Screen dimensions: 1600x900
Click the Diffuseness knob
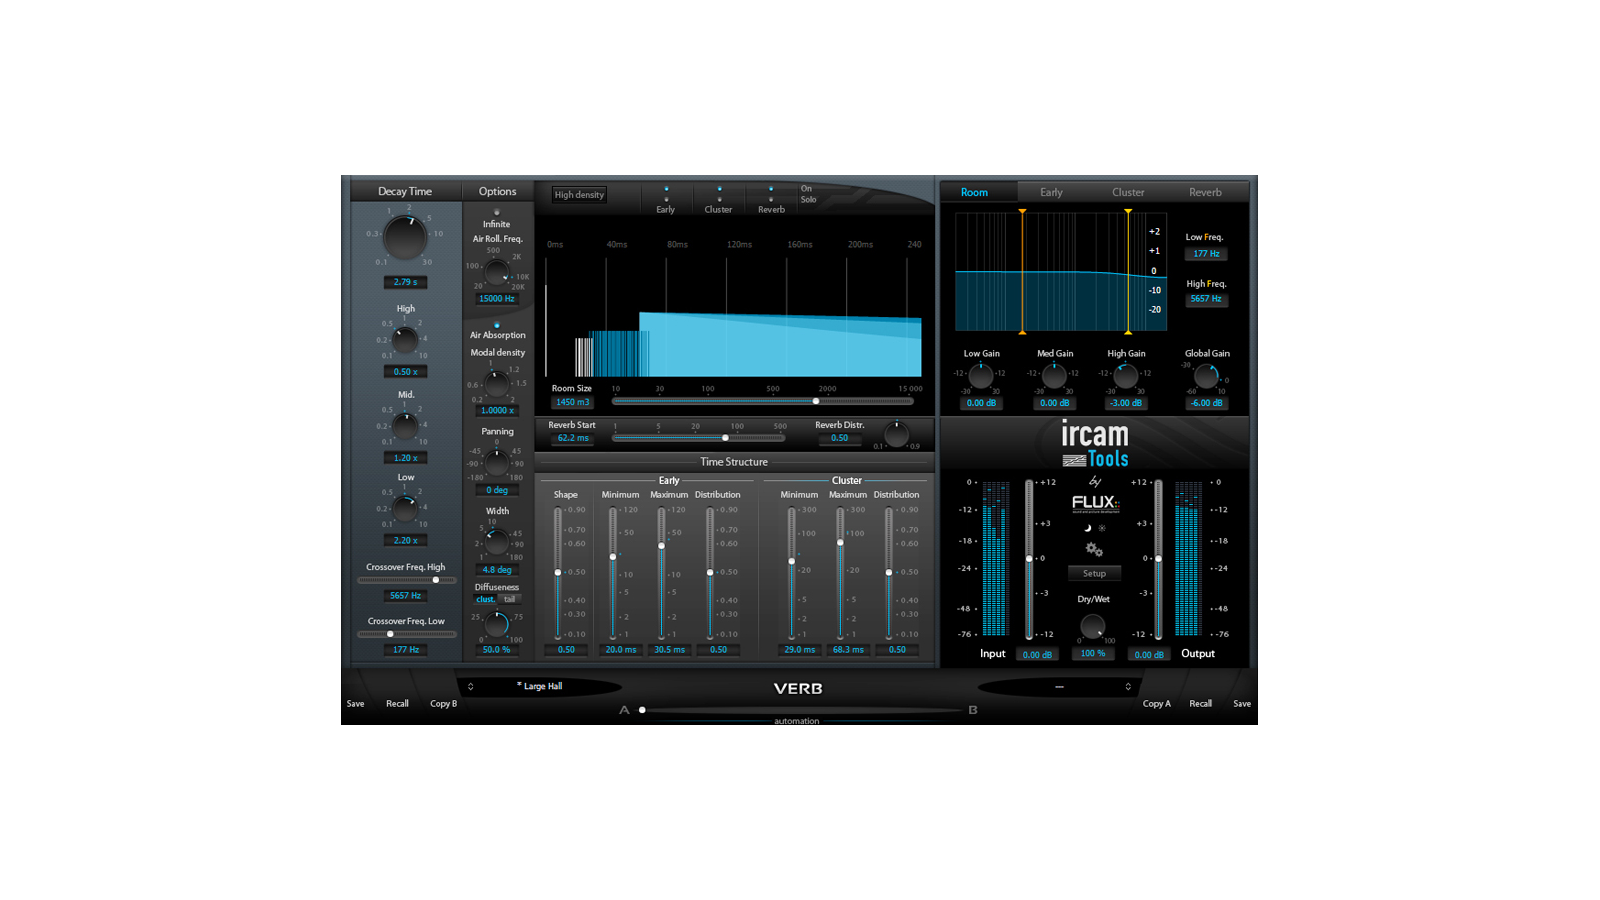click(497, 625)
